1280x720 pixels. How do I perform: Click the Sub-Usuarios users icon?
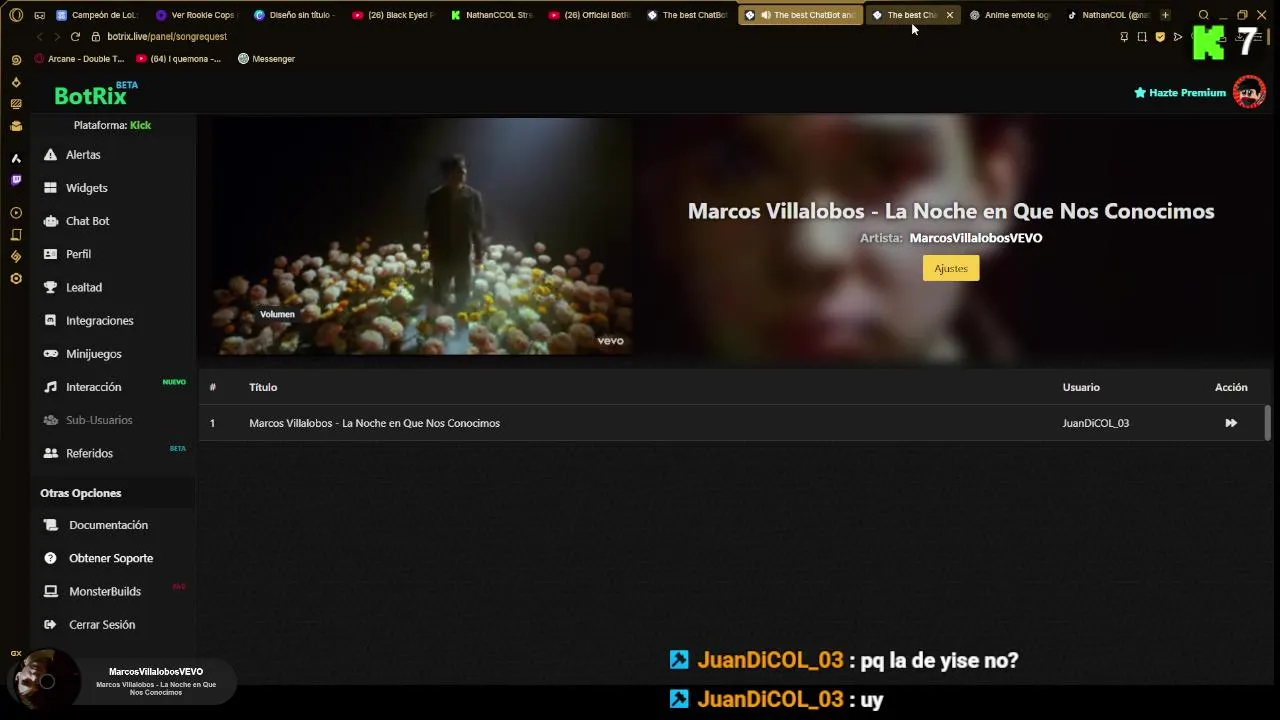(x=50, y=420)
